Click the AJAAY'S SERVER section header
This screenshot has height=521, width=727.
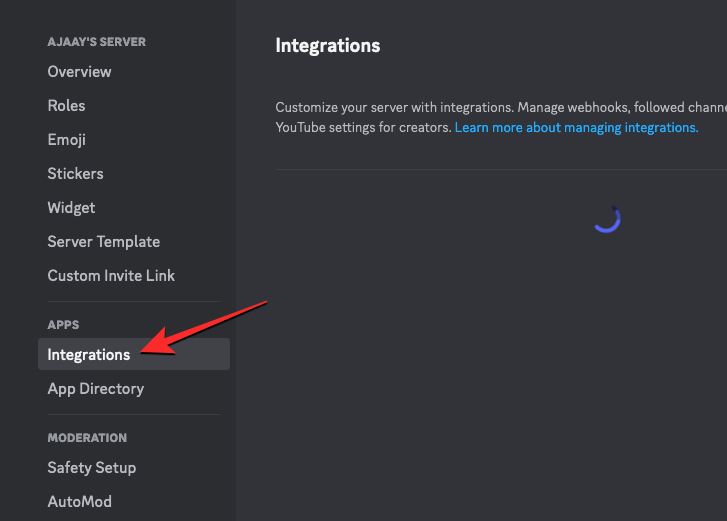pos(96,42)
